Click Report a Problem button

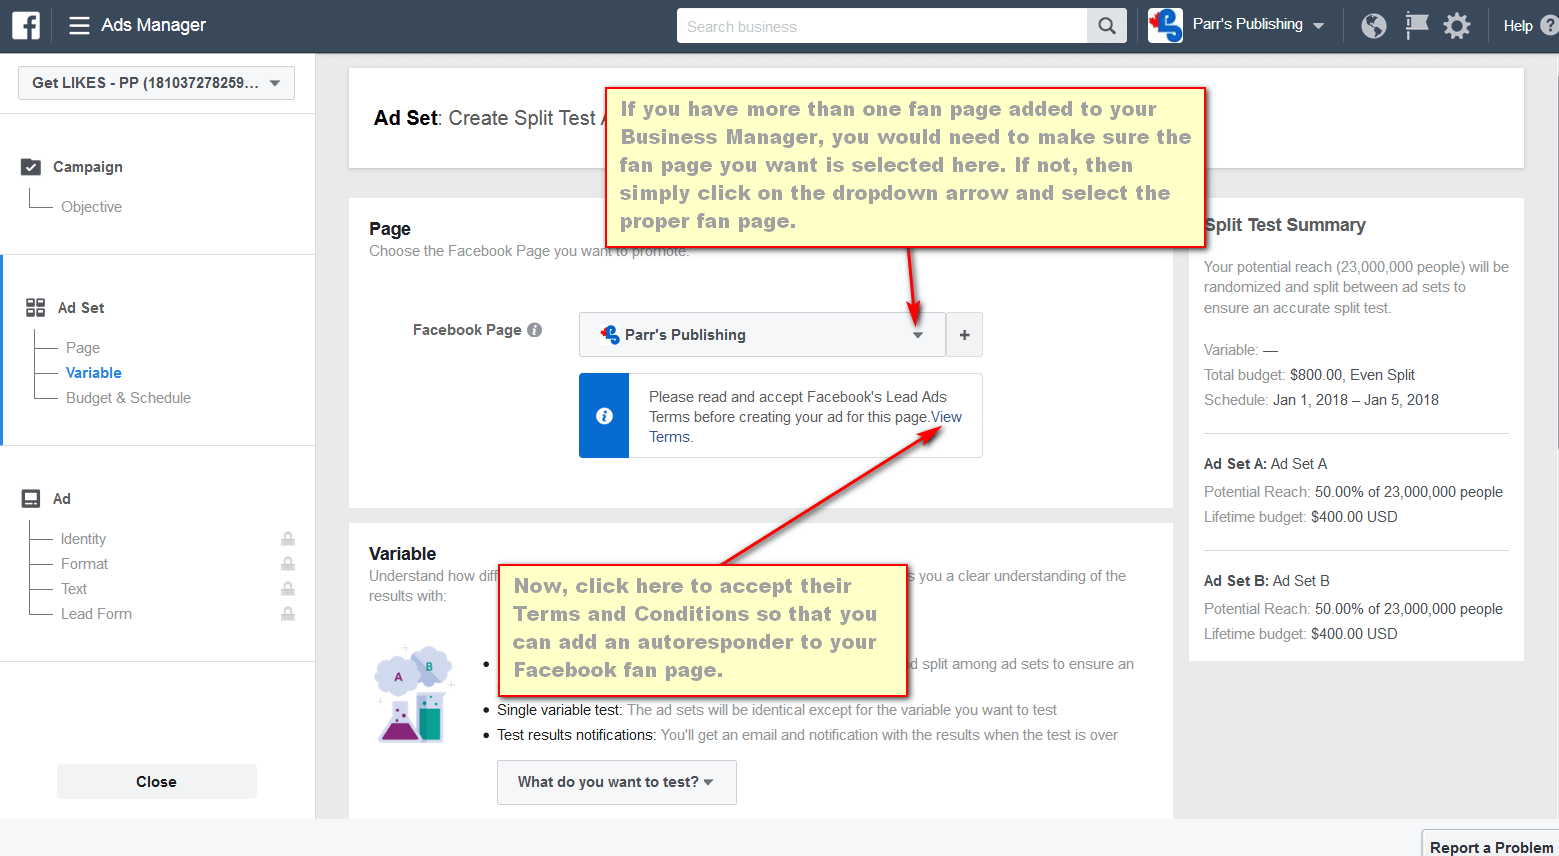point(1491,847)
